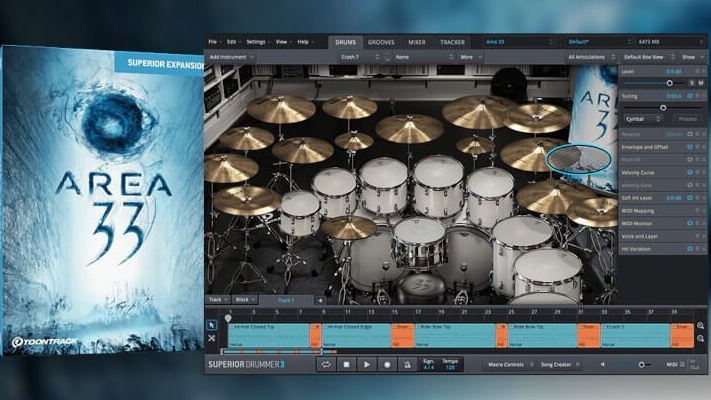Screen dimensions: 711x400
Task: Click the timeline zoom out magnifier
Action: [x=700, y=339]
